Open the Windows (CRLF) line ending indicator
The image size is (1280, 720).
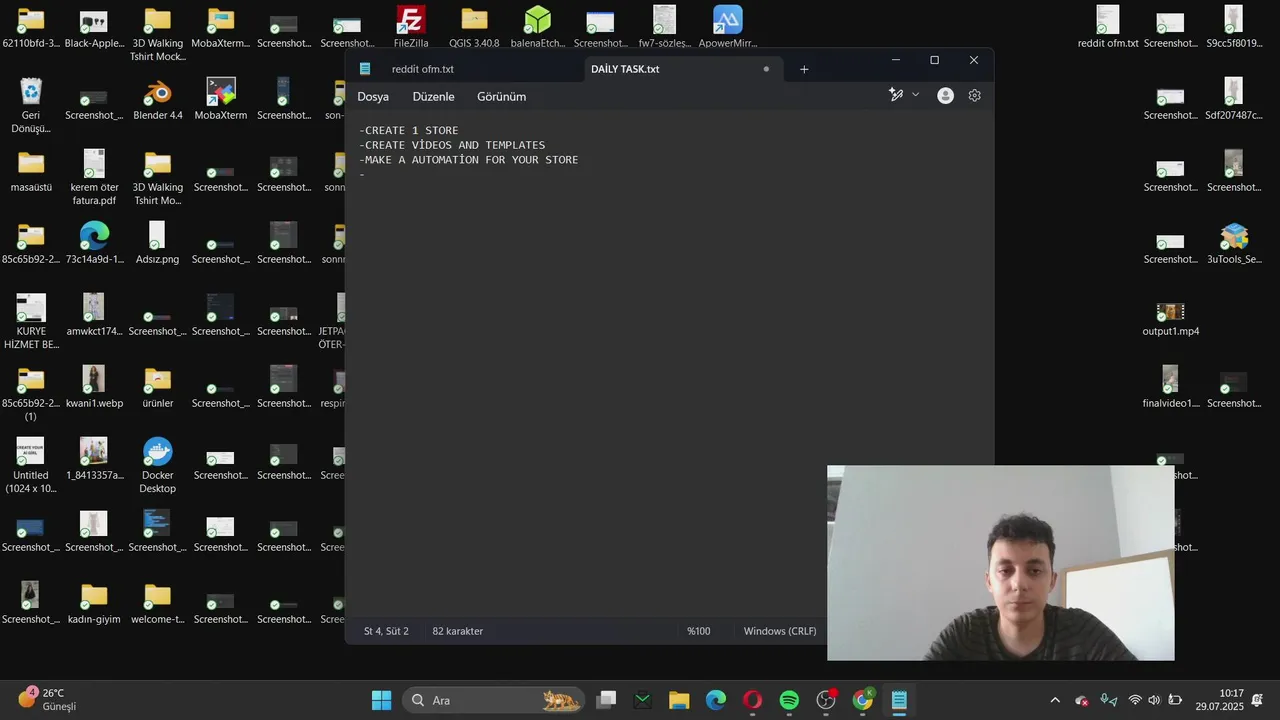tap(780, 631)
